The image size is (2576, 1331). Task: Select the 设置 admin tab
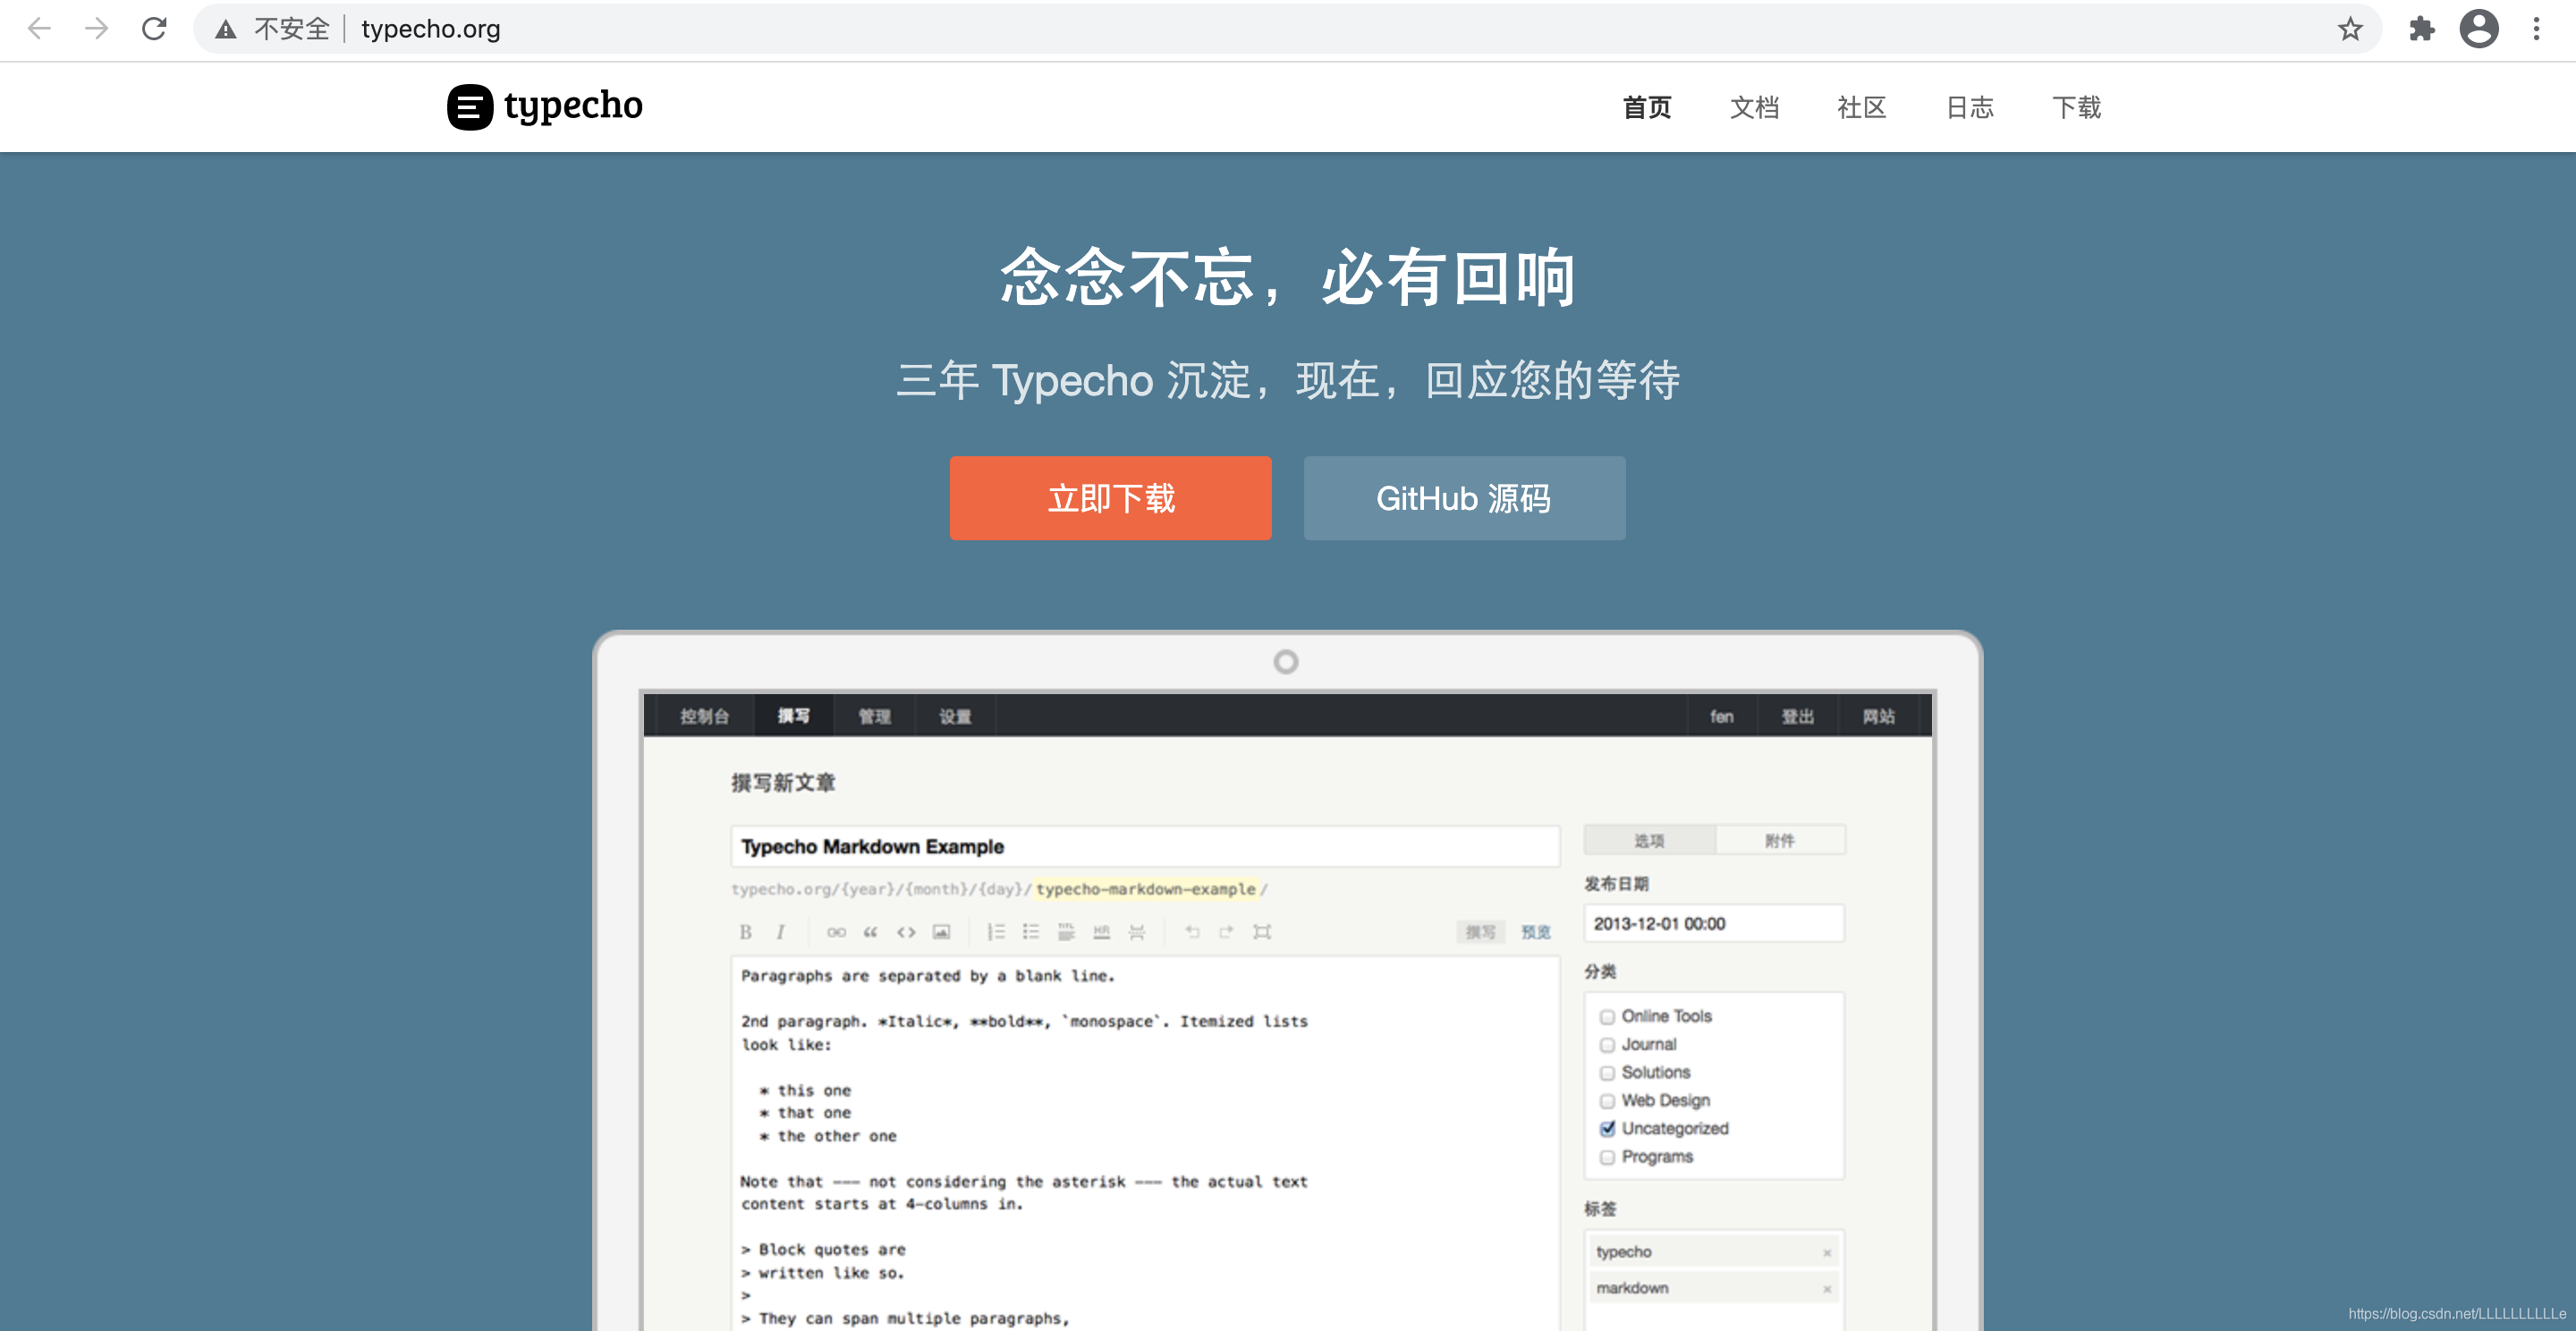955,716
